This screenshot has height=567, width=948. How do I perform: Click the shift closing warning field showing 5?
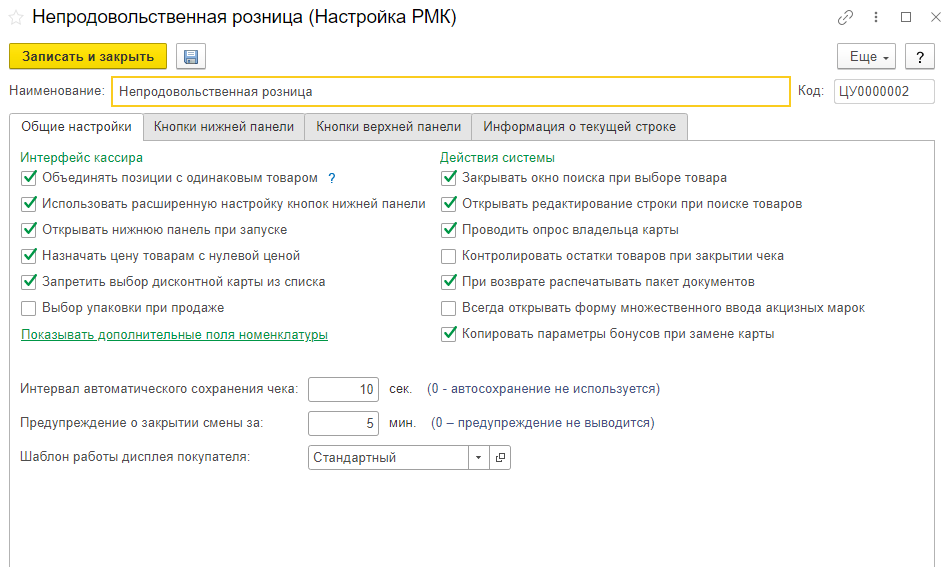coord(343,423)
